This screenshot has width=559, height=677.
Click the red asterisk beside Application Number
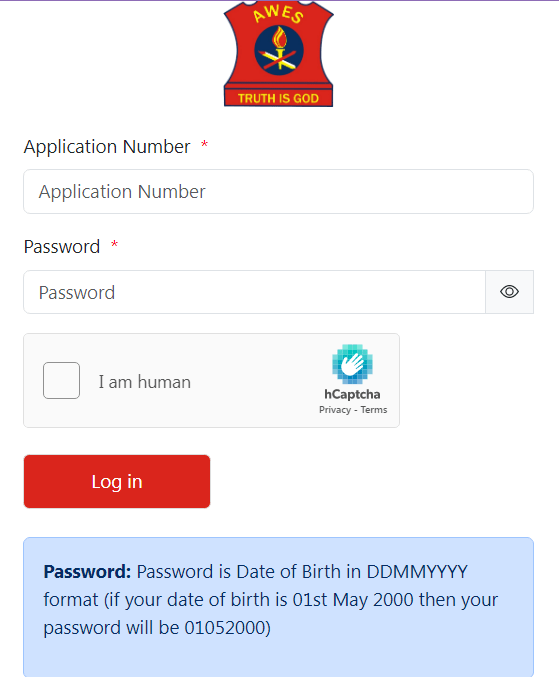pos(205,145)
